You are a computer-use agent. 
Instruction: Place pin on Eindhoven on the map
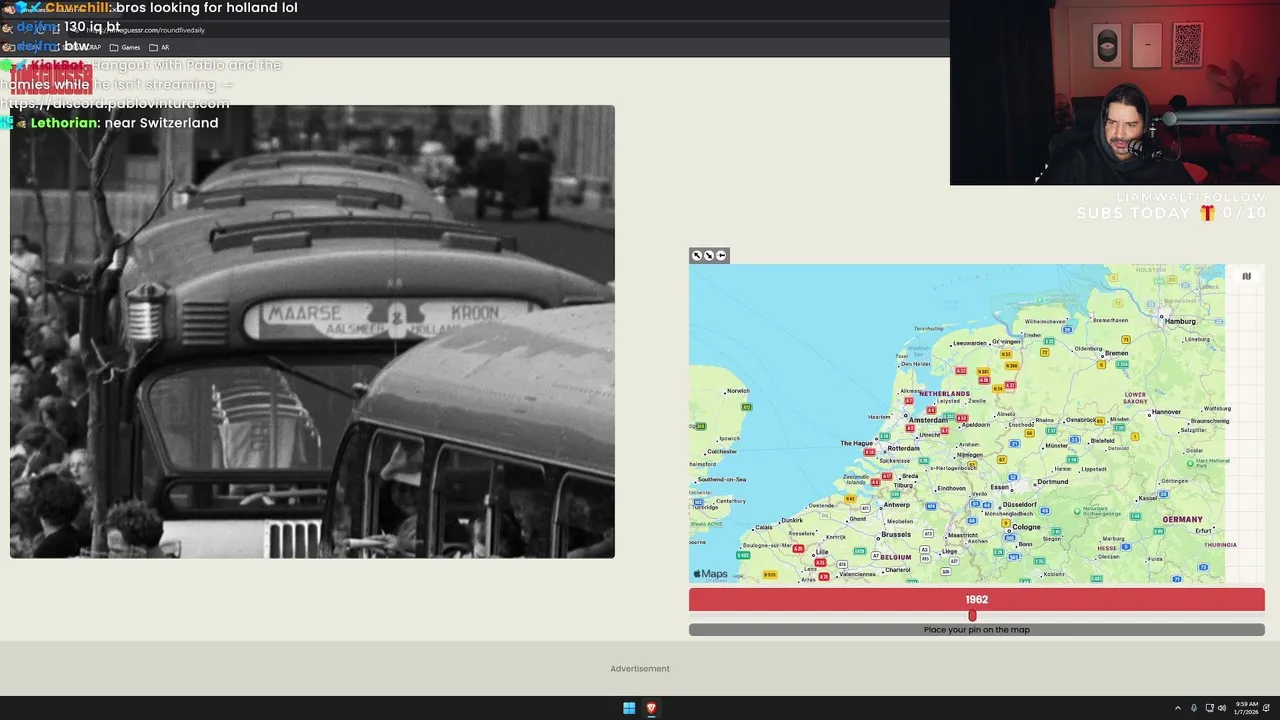pos(951,488)
